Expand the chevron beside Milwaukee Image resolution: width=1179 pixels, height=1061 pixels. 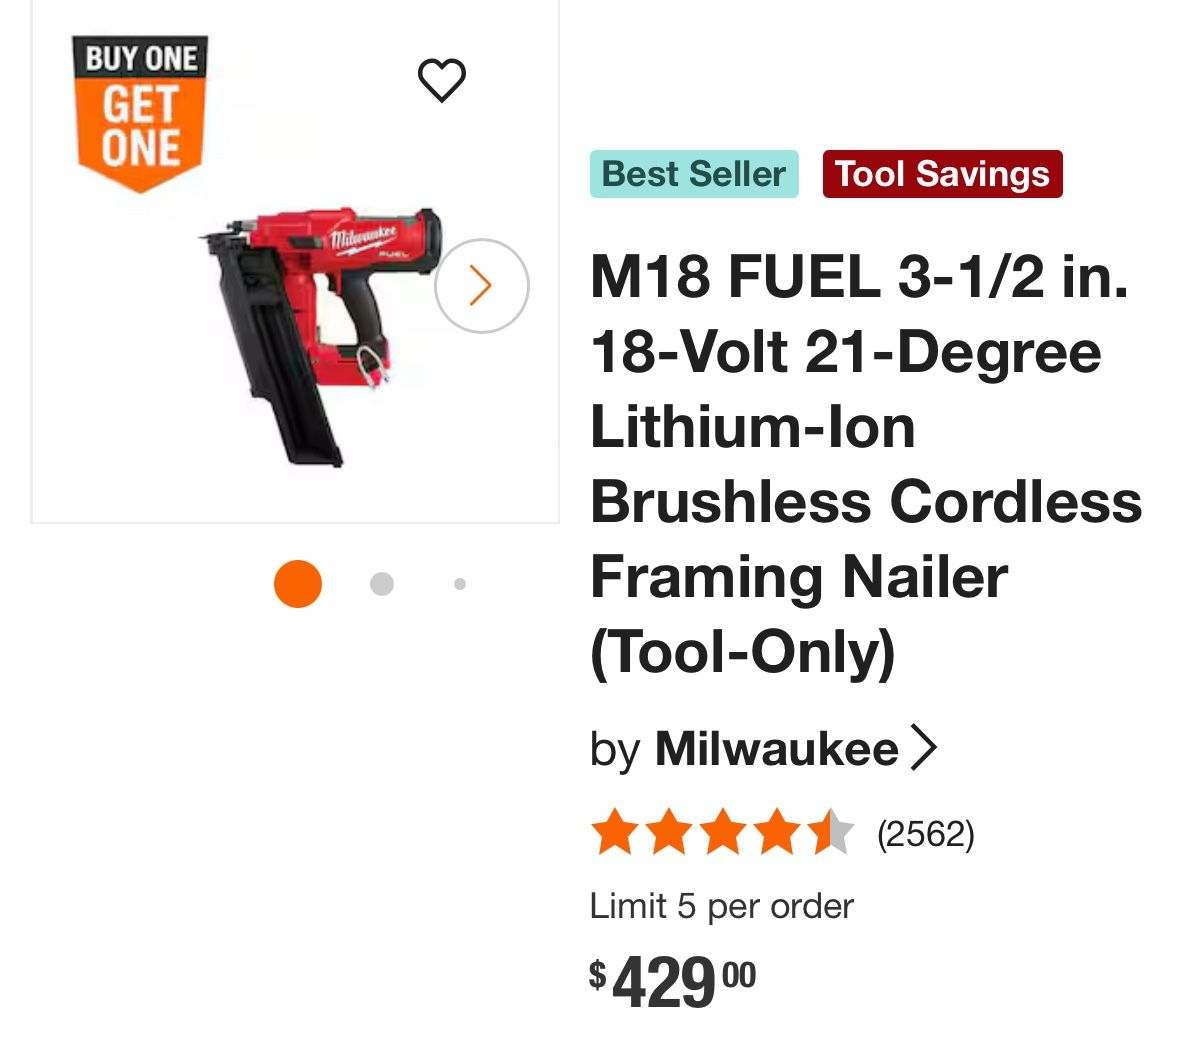click(x=924, y=748)
